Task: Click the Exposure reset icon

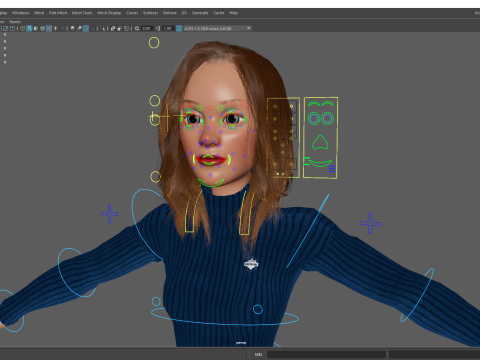Action: click(137, 28)
